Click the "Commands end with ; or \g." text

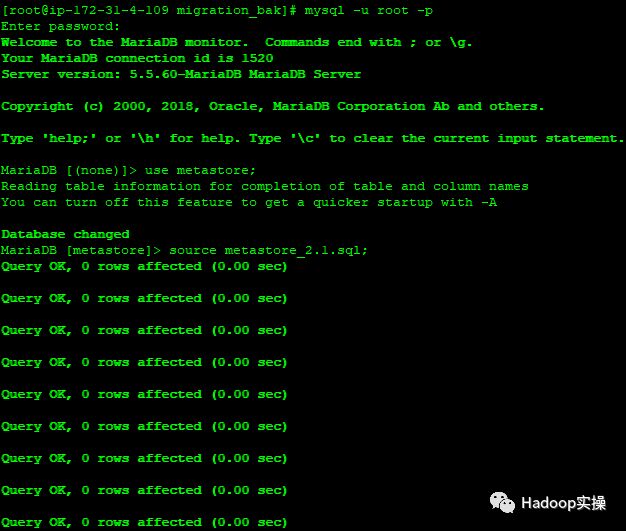pos(368,42)
